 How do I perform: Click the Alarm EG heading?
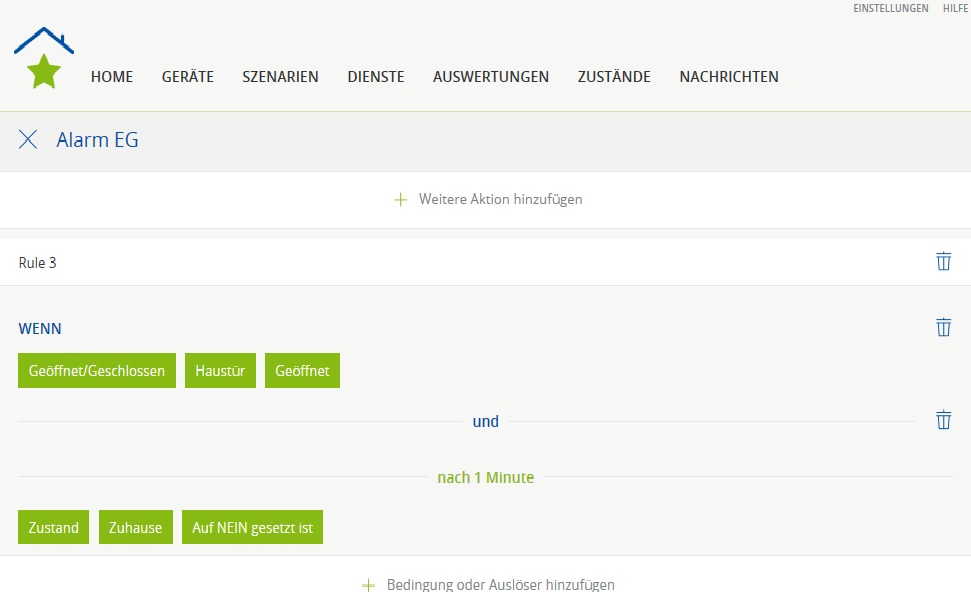pyautogui.click(x=97, y=140)
